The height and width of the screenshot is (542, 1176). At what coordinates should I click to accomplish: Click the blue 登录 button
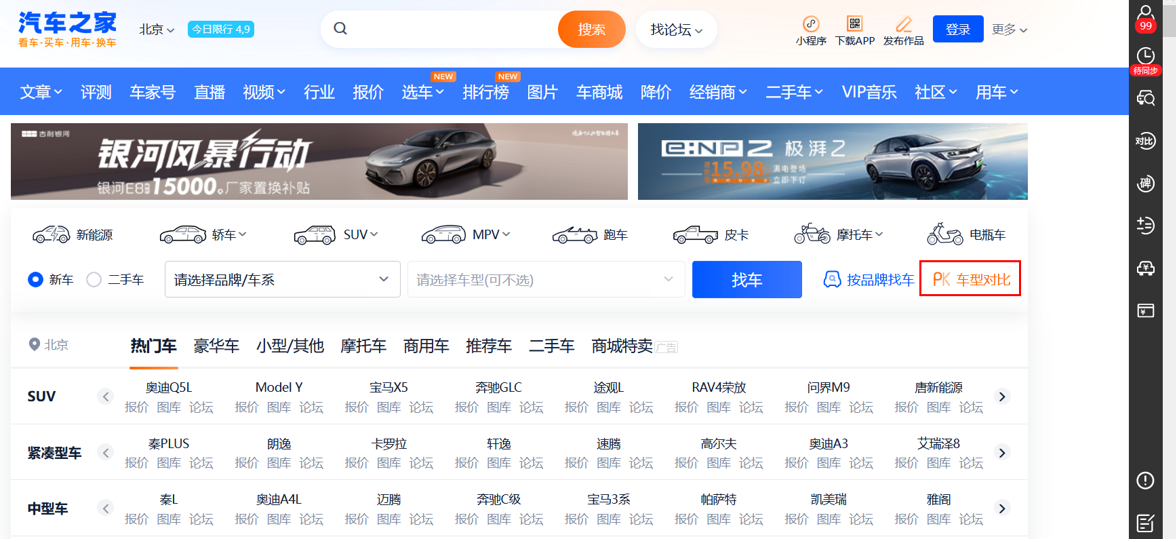coord(958,29)
